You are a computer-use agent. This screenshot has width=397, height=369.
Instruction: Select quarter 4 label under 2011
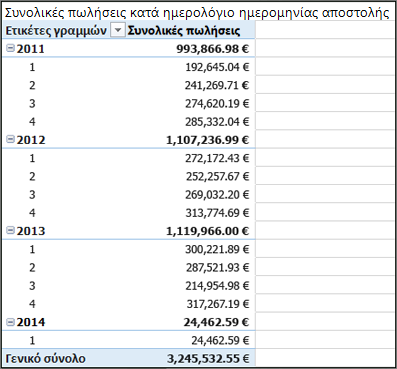coord(32,122)
